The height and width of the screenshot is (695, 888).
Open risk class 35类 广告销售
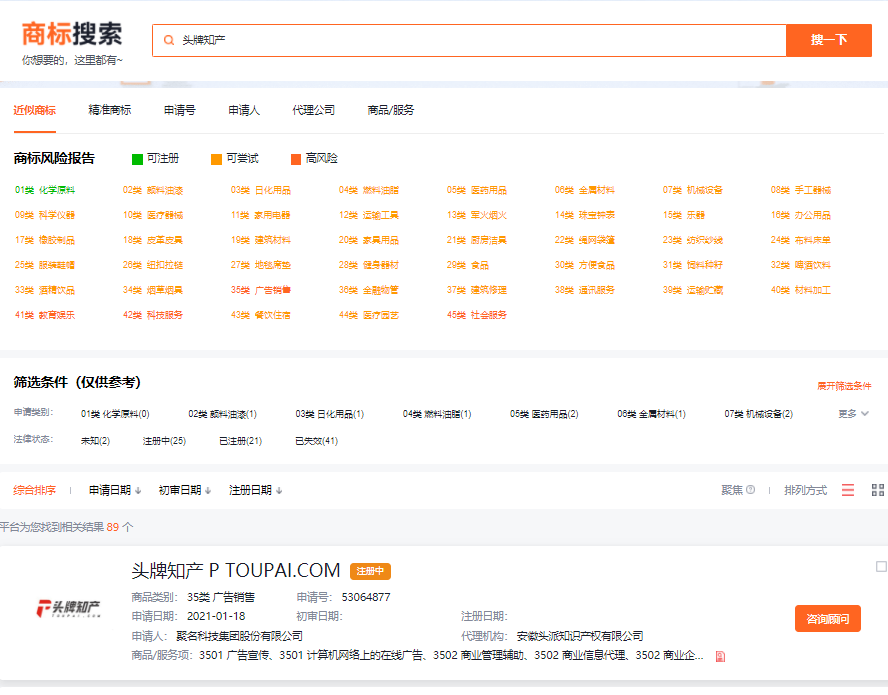261,290
